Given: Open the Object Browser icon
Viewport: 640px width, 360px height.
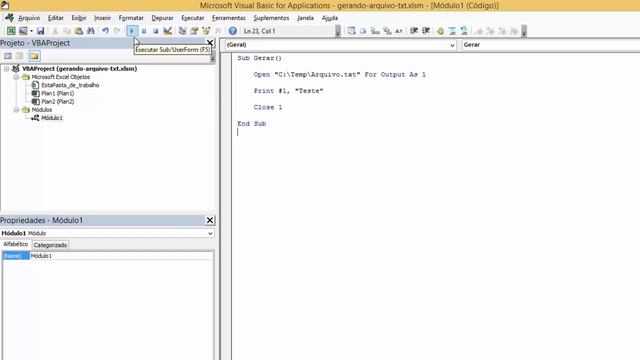Looking at the screenshot, I should click(206, 31).
